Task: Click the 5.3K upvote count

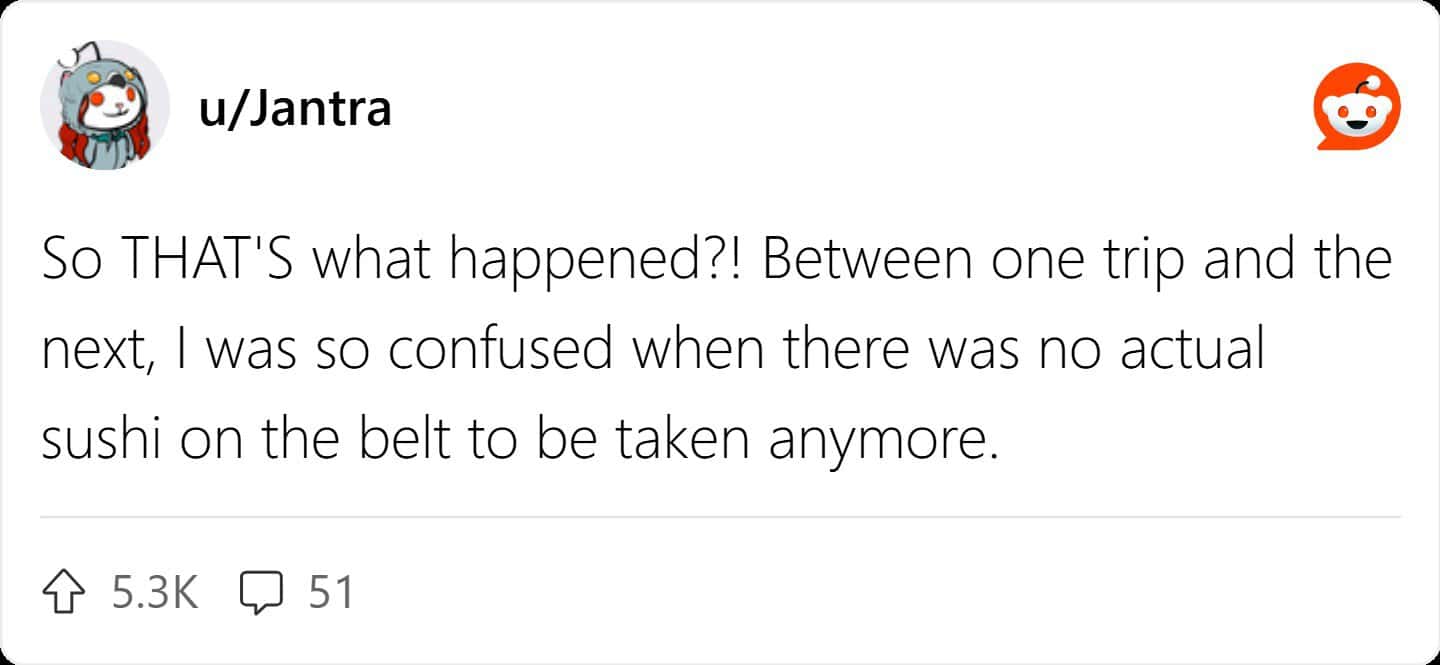Action: click(x=155, y=592)
